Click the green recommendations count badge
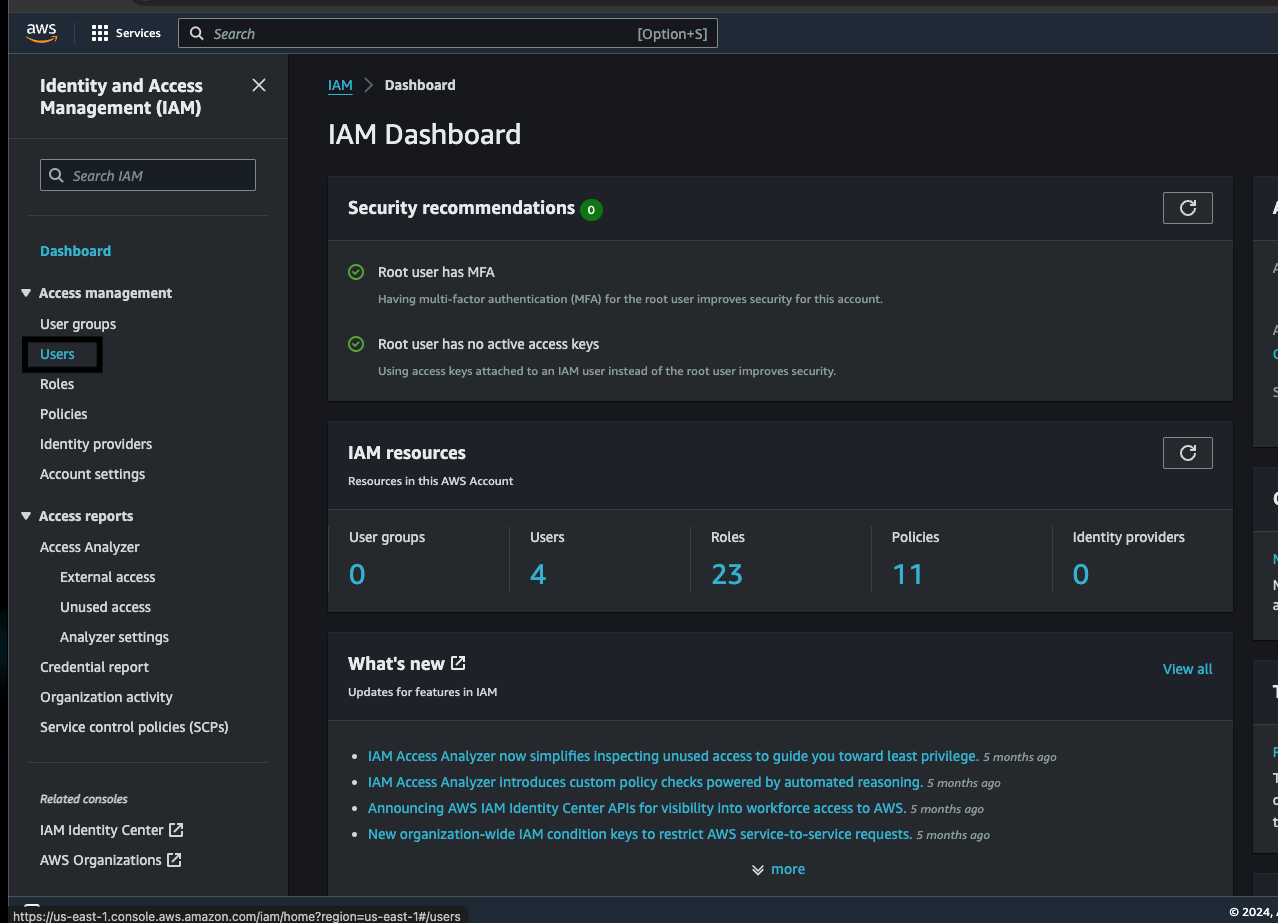Image resolution: width=1278 pixels, height=923 pixels. (x=591, y=210)
